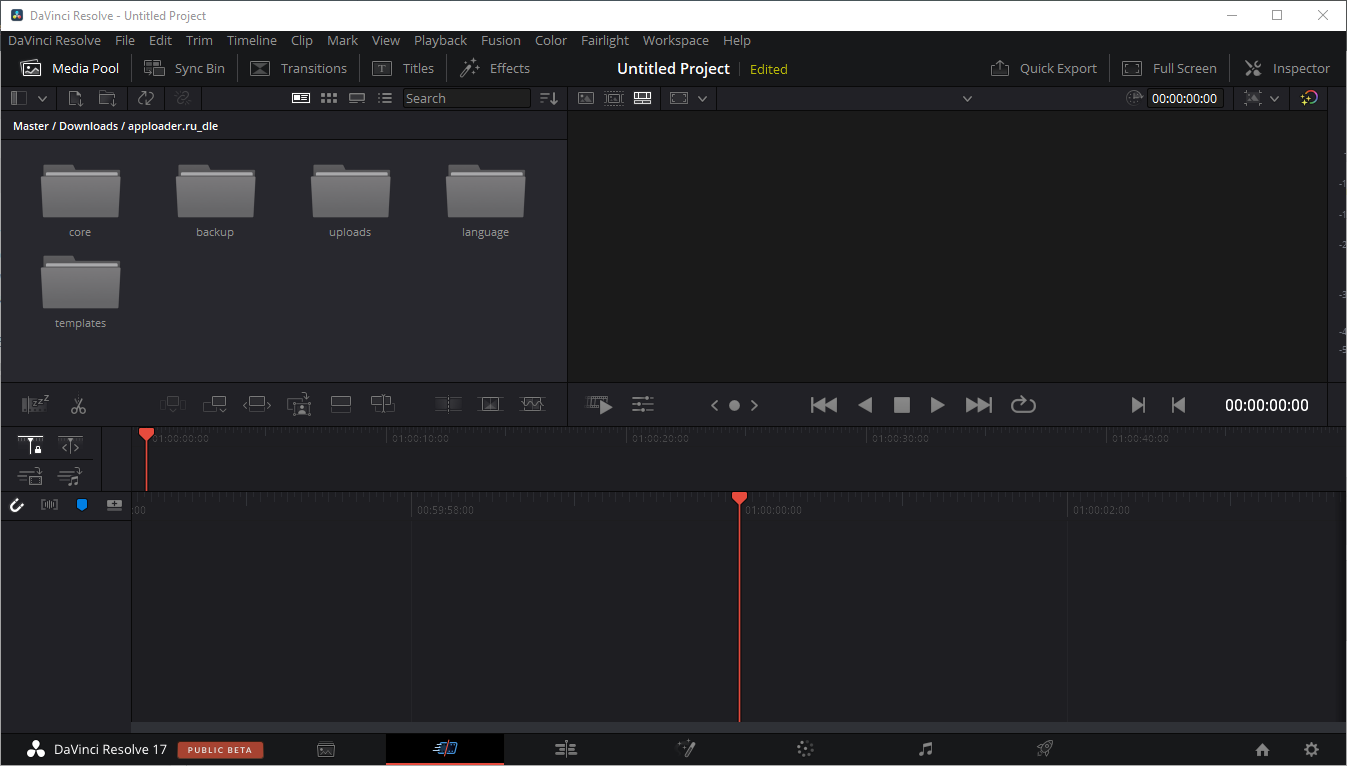1347x766 pixels.
Task: Click the Sync Clips icon
Action: coord(146,98)
